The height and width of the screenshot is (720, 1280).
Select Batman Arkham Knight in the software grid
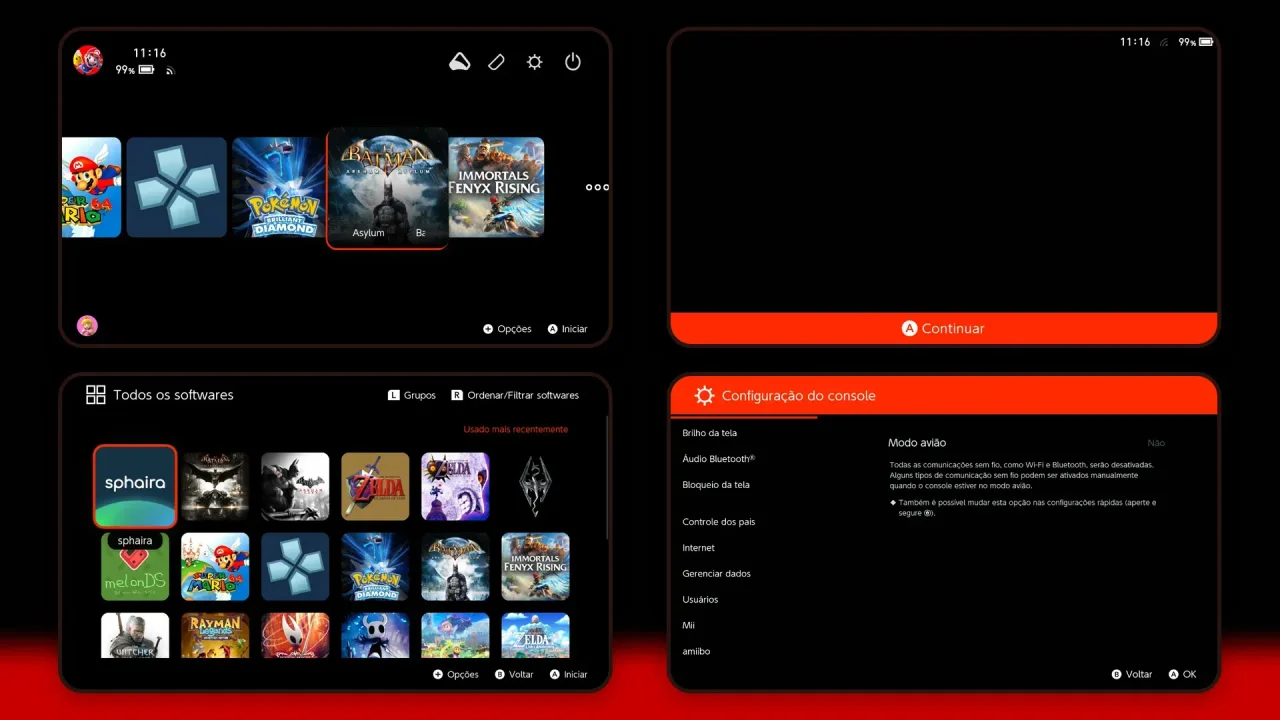pyautogui.click(x=215, y=487)
